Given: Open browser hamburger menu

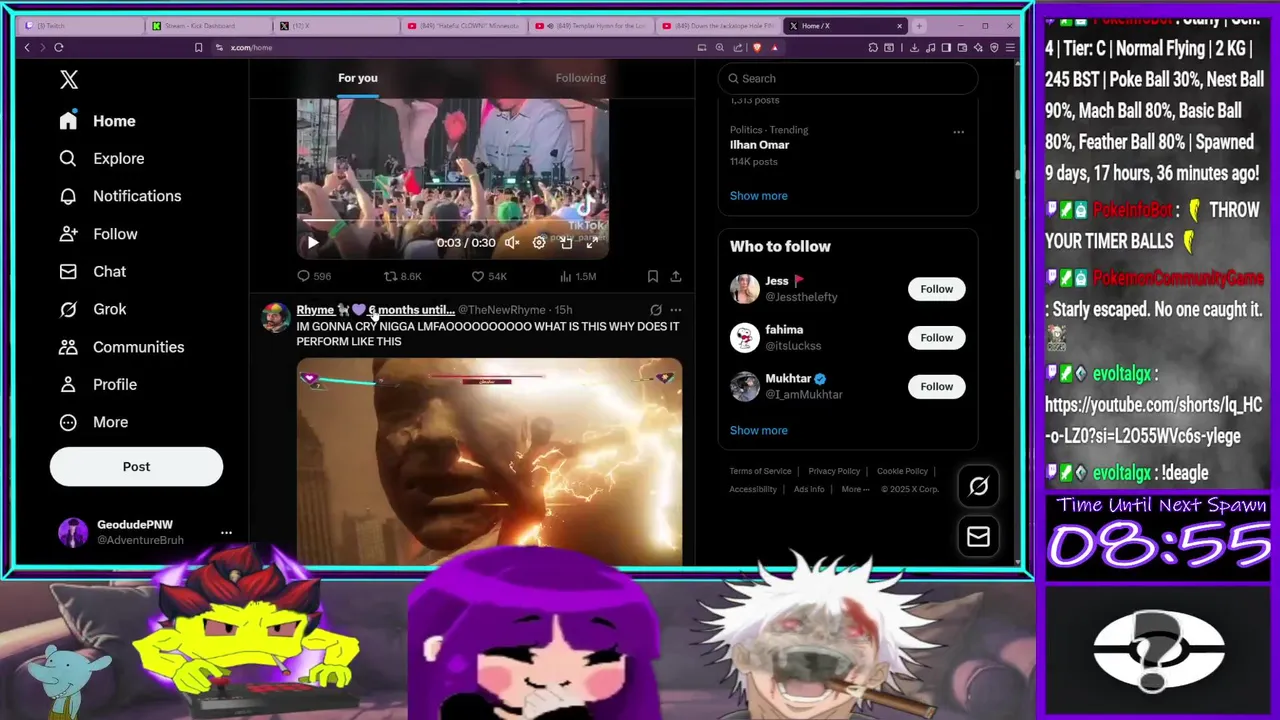Looking at the screenshot, I should [1010, 47].
